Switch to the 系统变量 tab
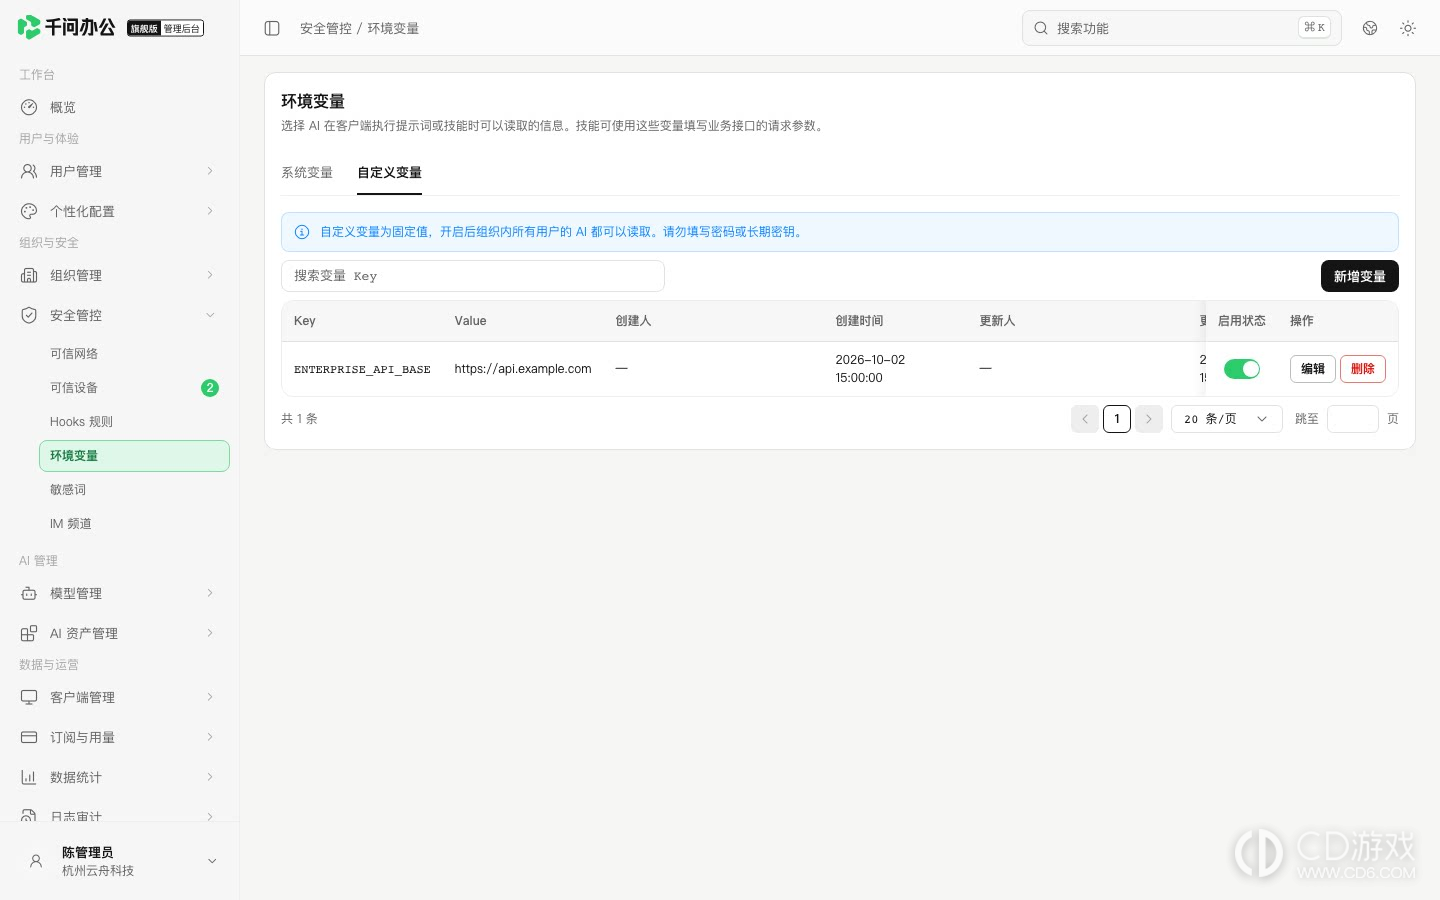 click(x=307, y=173)
